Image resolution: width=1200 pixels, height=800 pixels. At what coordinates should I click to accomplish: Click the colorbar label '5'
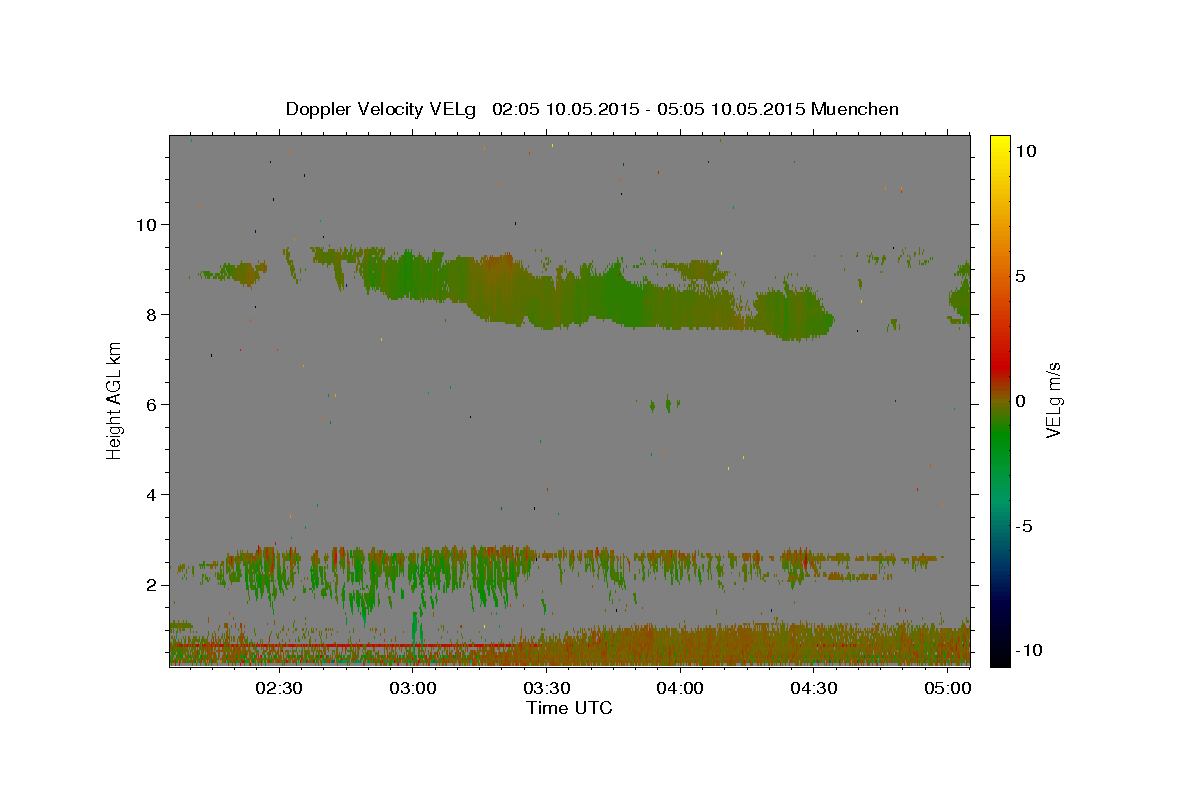[1020, 275]
